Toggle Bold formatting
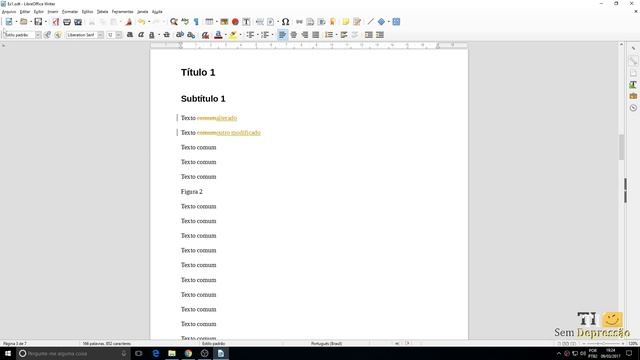The image size is (640, 360). click(x=130, y=35)
